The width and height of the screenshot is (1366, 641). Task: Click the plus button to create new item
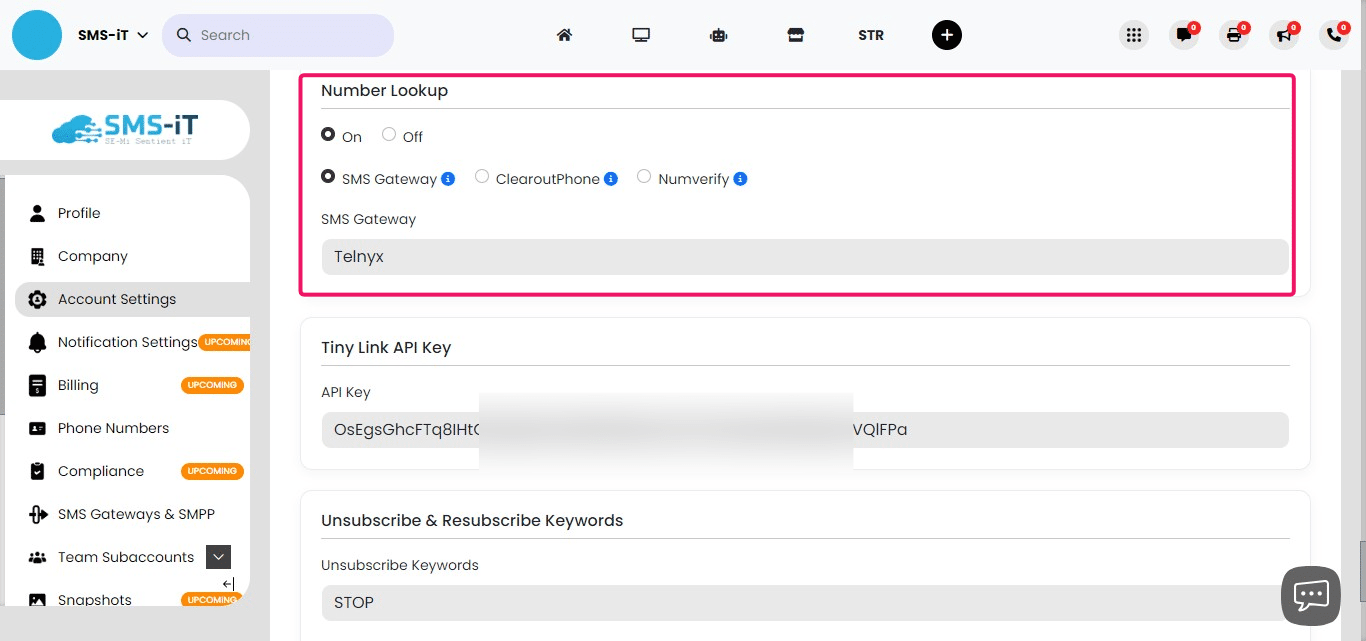(x=946, y=34)
